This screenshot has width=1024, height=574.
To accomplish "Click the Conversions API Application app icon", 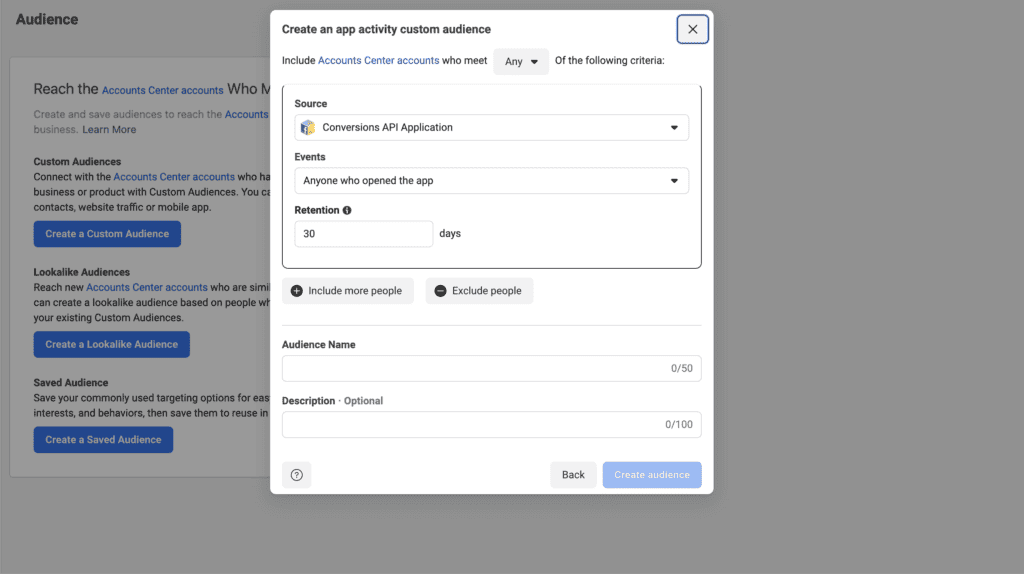I will pyautogui.click(x=308, y=127).
